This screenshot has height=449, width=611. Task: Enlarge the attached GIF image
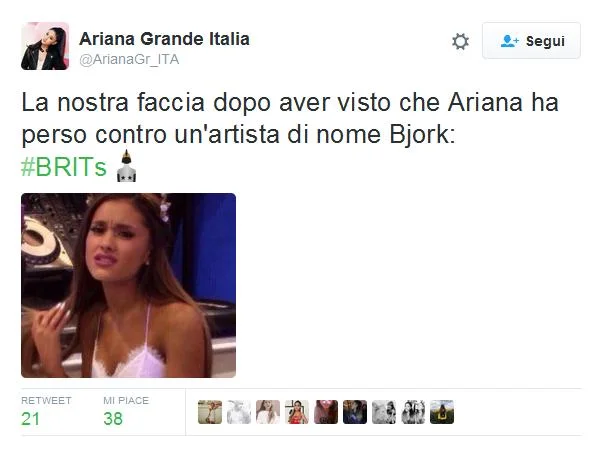[x=128, y=285]
